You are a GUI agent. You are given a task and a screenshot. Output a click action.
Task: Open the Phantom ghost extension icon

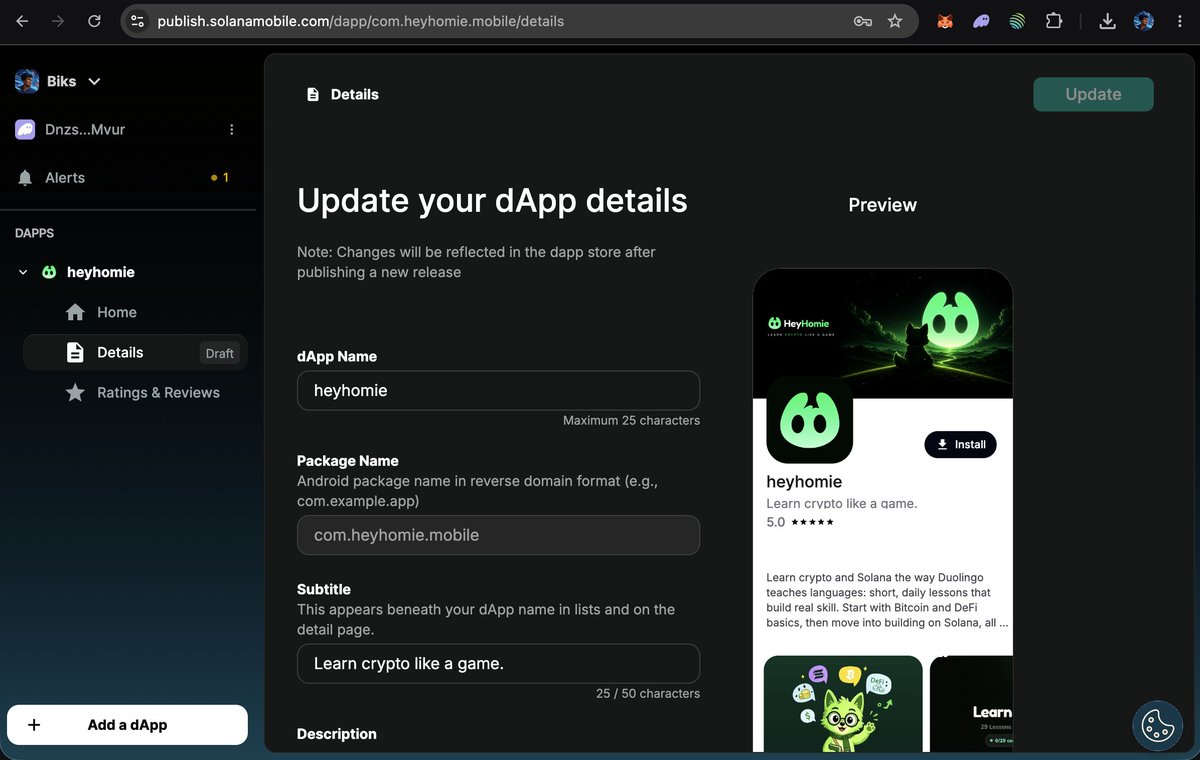coord(981,20)
